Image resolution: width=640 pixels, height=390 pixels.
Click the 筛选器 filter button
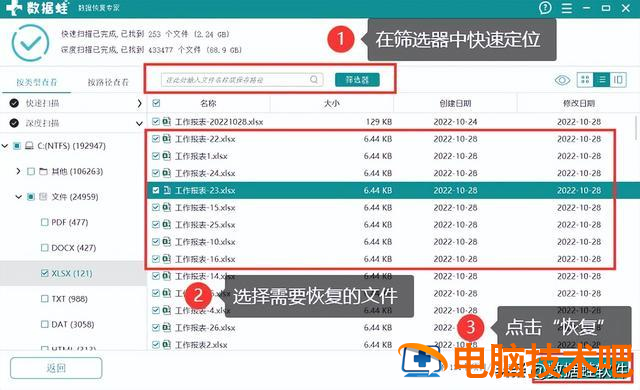tap(357, 80)
